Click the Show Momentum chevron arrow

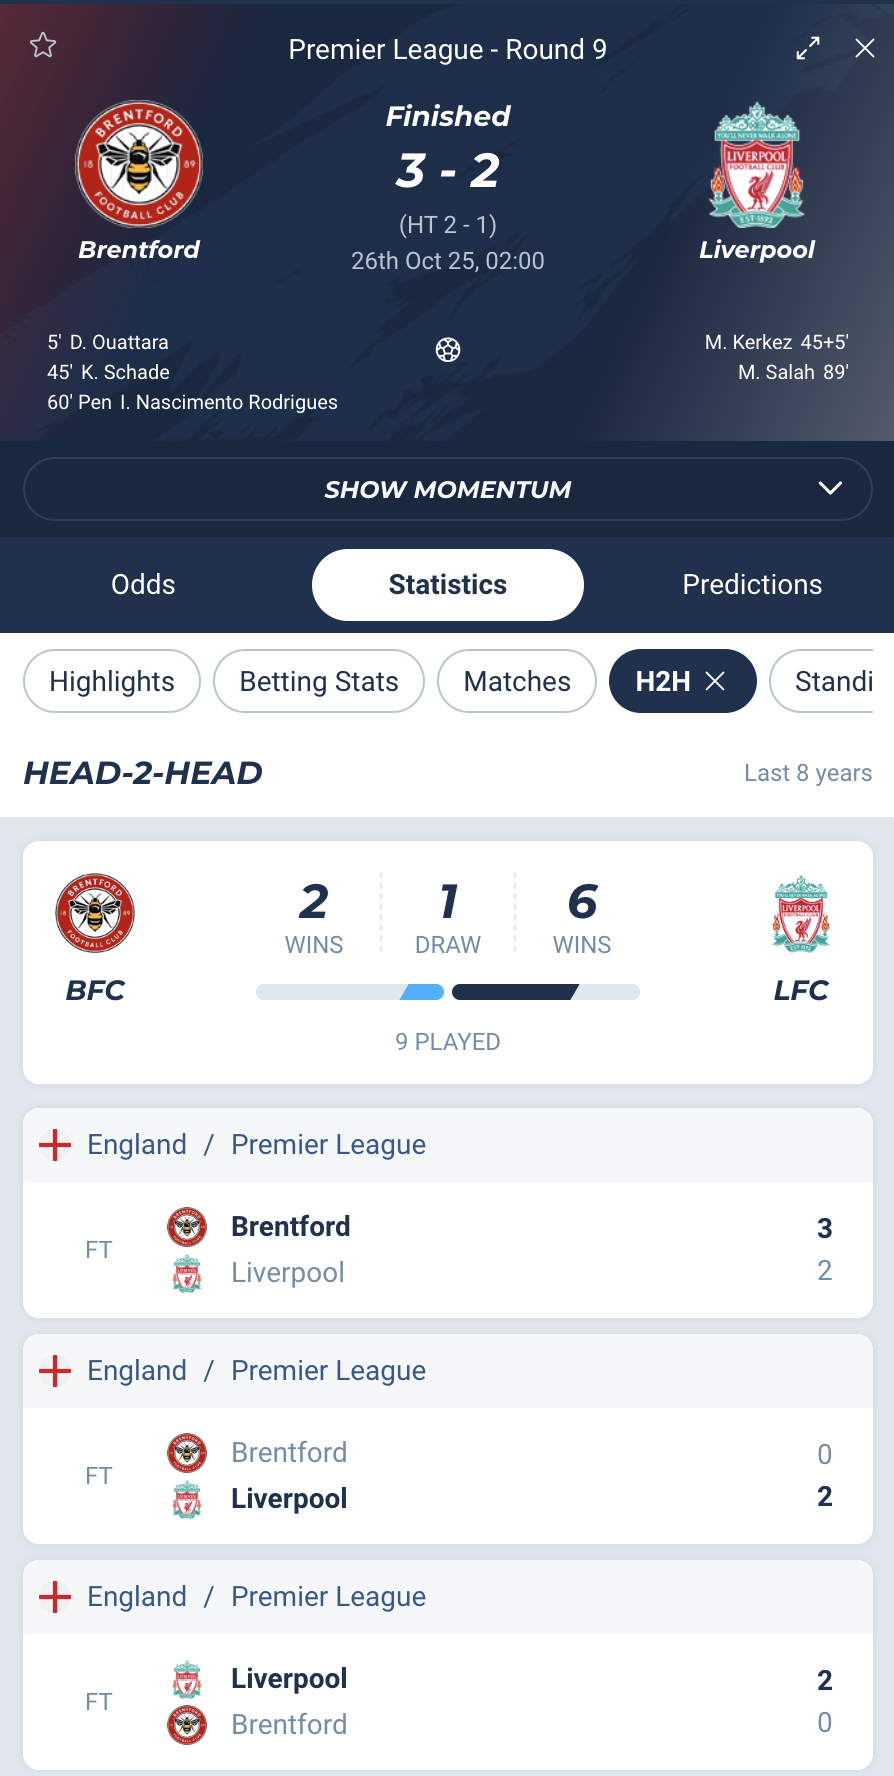[x=830, y=488]
